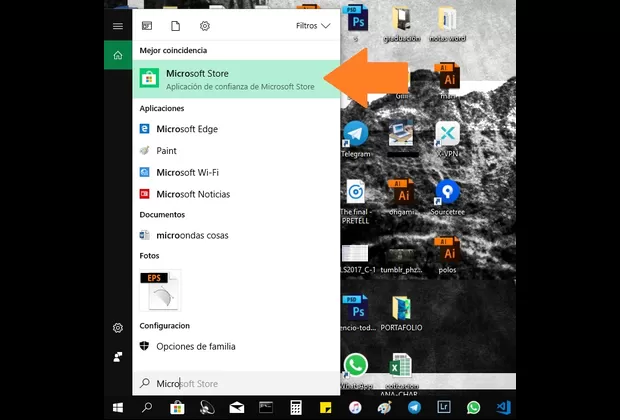
Task: Open Visual Studio Code on taskbar
Action: 503,407
